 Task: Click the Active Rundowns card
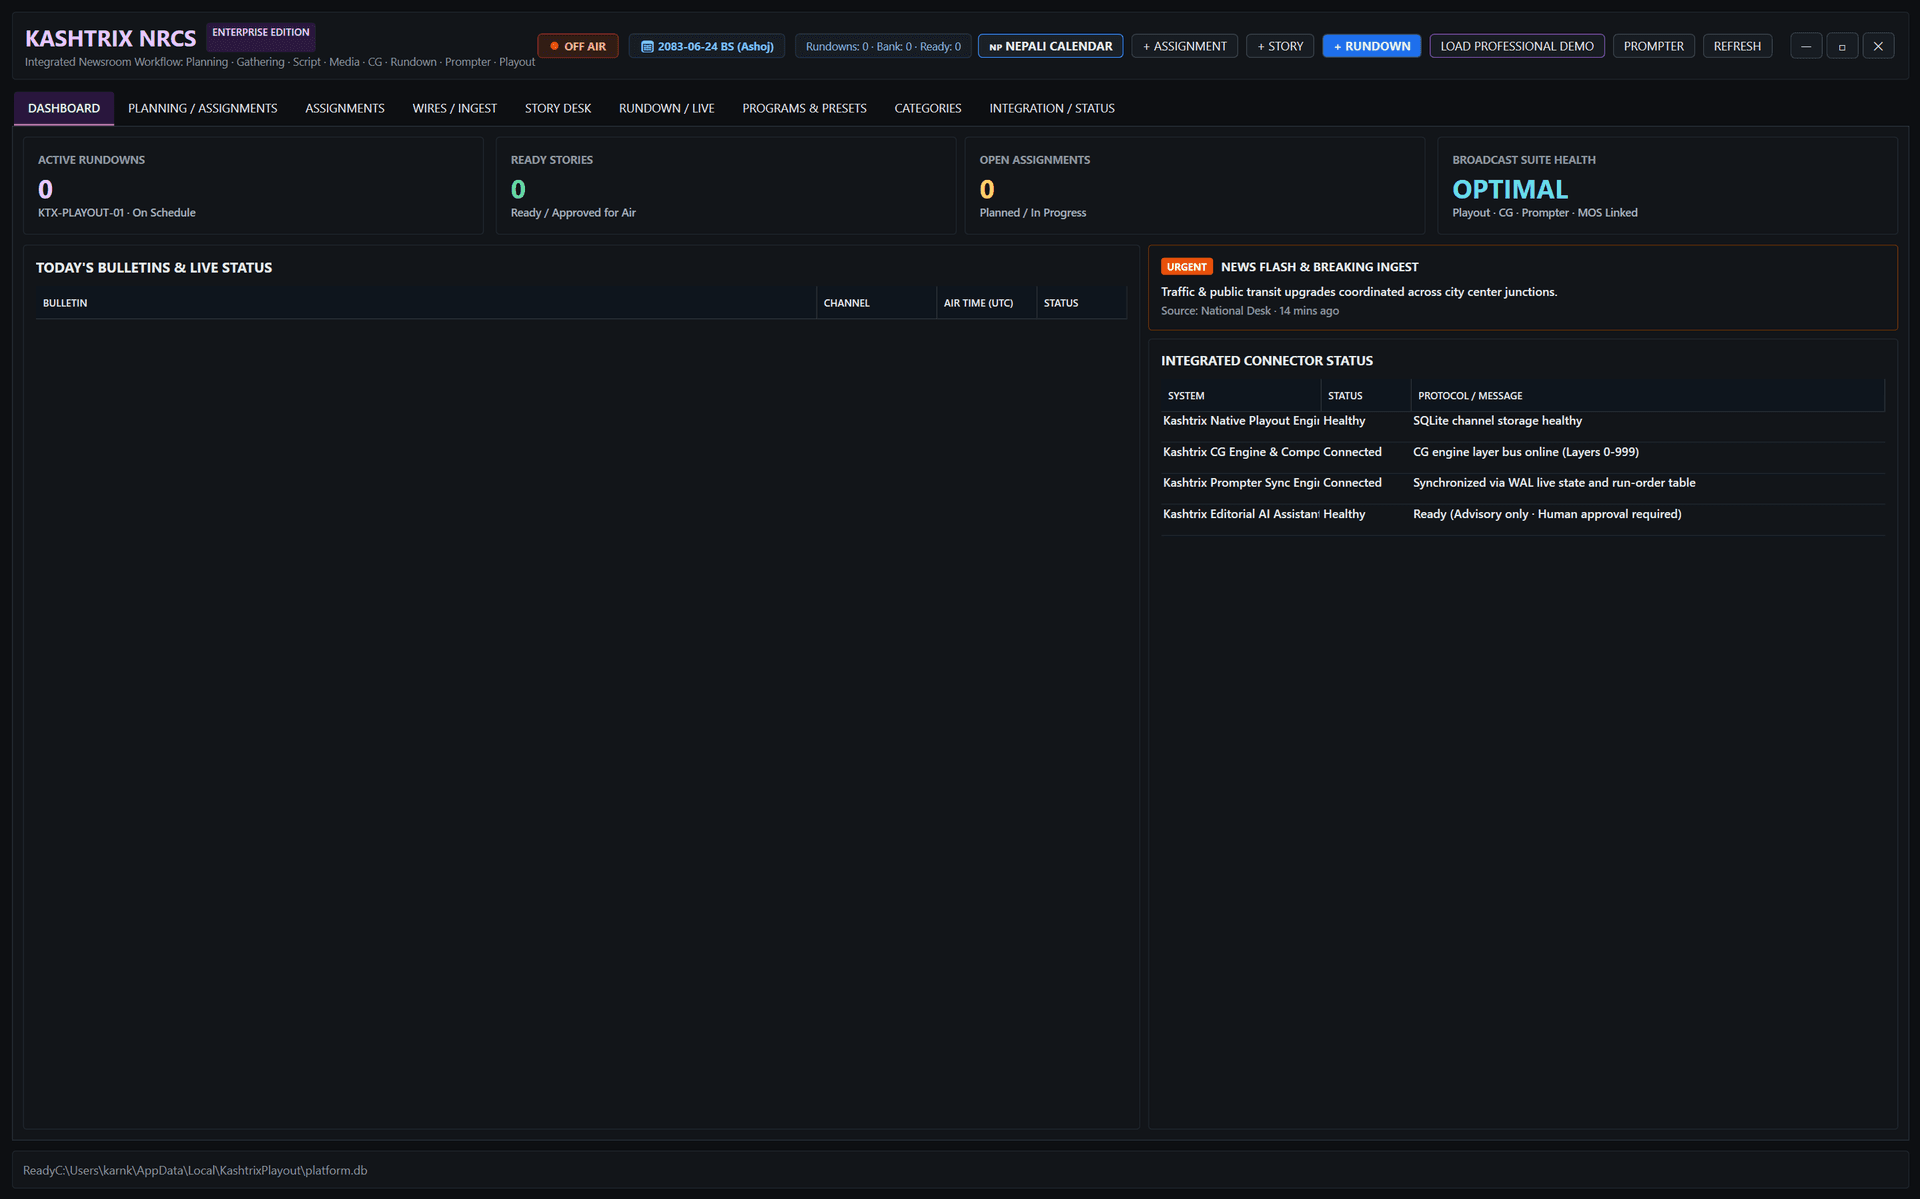tap(253, 186)
